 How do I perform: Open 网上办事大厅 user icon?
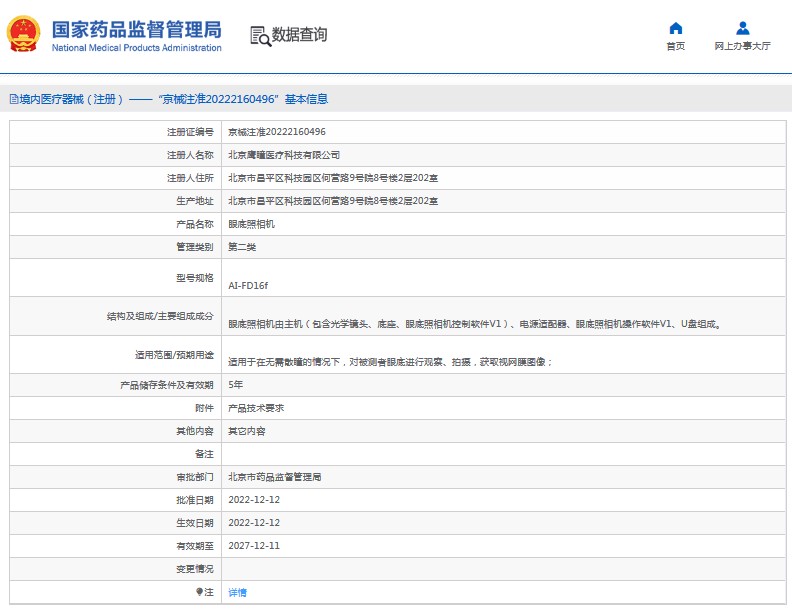[x=742, y=28]
